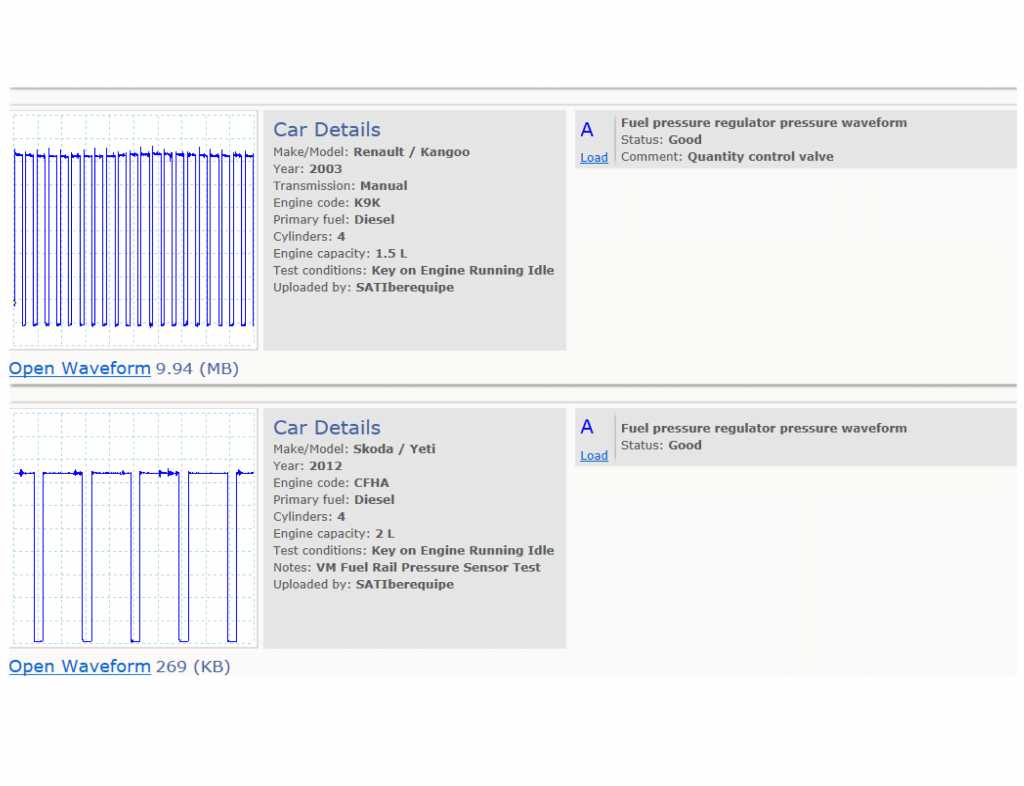Click SATIberequipe uploader under Skoda details
Viewport: 1024px width, 786px height.
(405, 585)
